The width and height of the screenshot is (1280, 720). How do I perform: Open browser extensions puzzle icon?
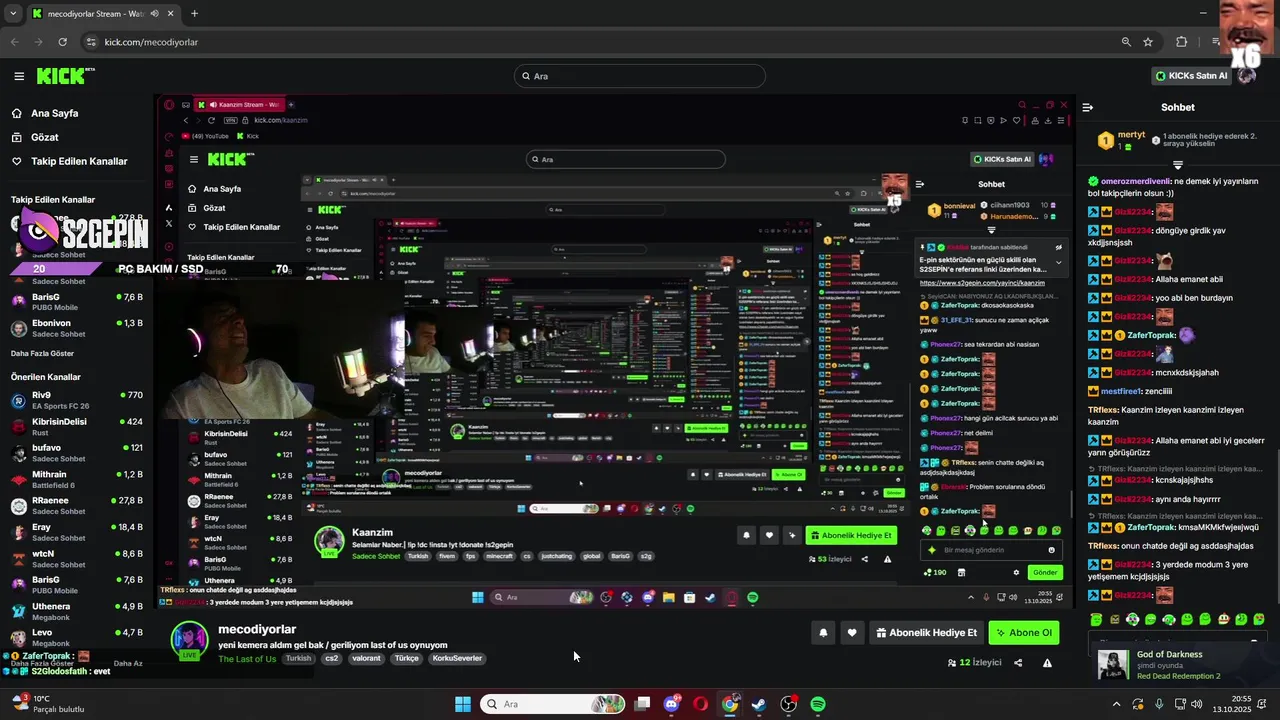click(x=1182, y=42)
